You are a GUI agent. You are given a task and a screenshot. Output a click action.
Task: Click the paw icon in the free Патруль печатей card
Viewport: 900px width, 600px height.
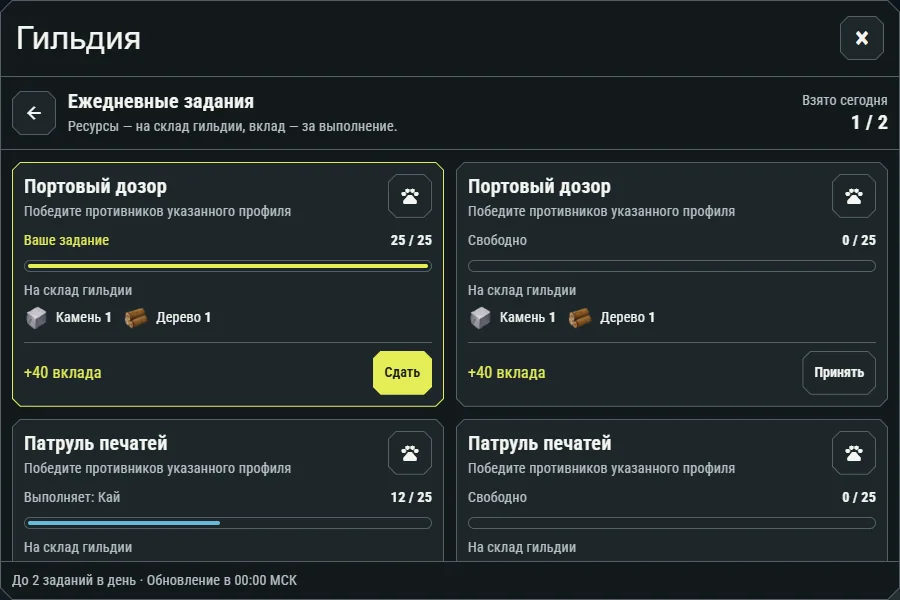854,453
